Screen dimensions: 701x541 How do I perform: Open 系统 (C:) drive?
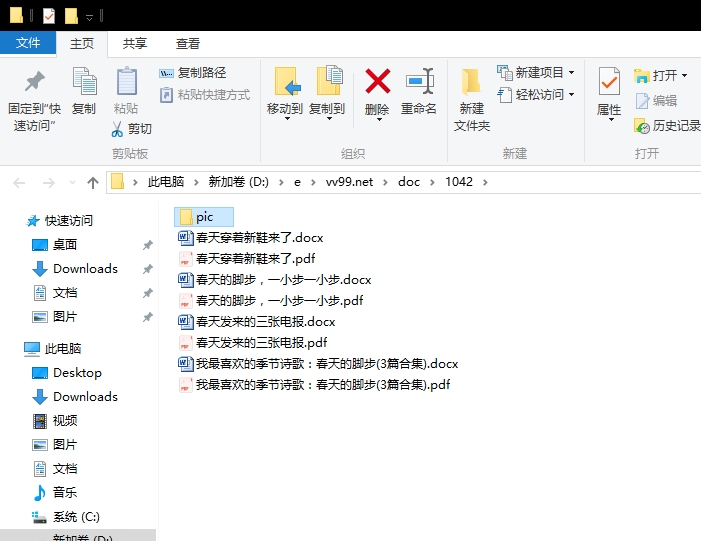pyautogui.click(x=66, y=517)
